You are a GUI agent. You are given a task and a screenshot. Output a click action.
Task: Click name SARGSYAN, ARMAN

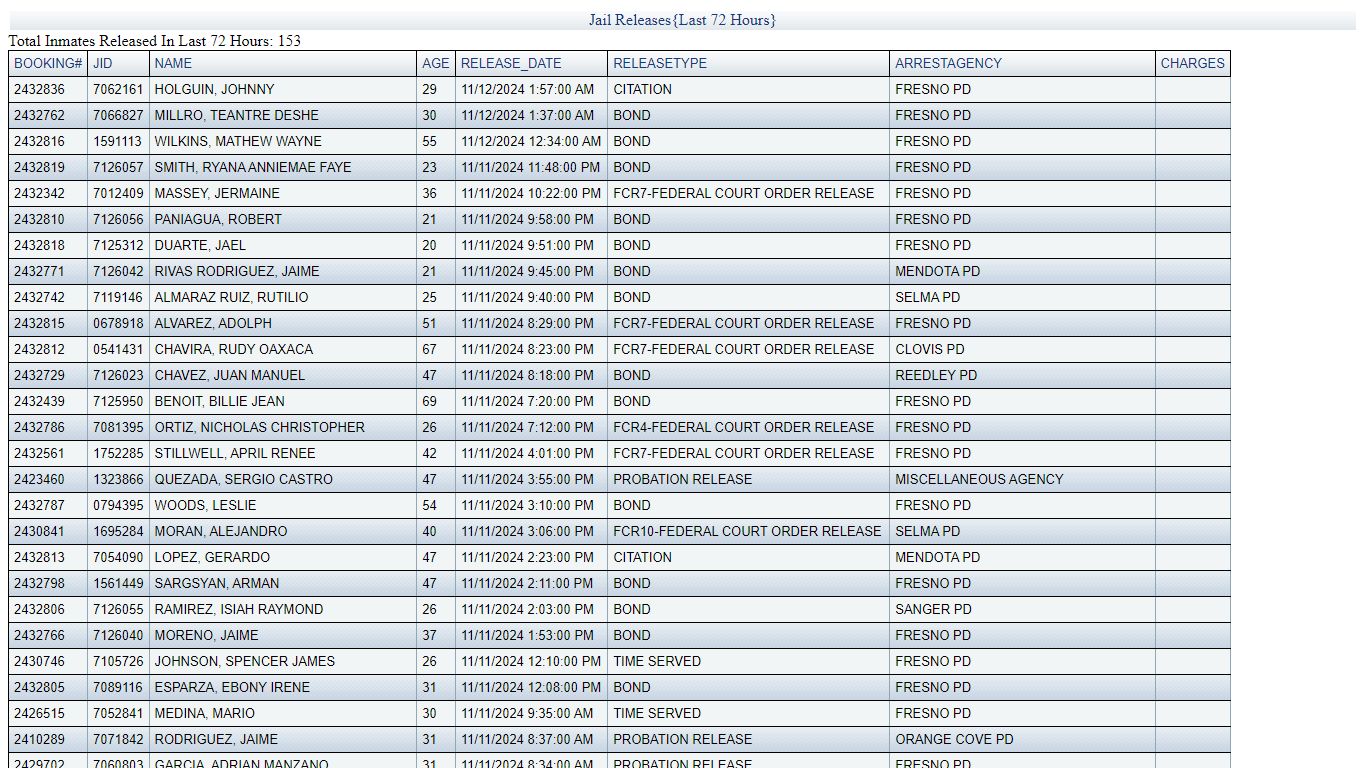[x=217, y=583]
